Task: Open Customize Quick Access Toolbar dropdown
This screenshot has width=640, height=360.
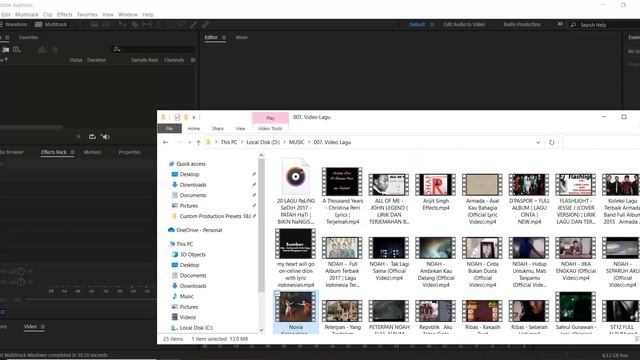Action: [x=194, y=118]
